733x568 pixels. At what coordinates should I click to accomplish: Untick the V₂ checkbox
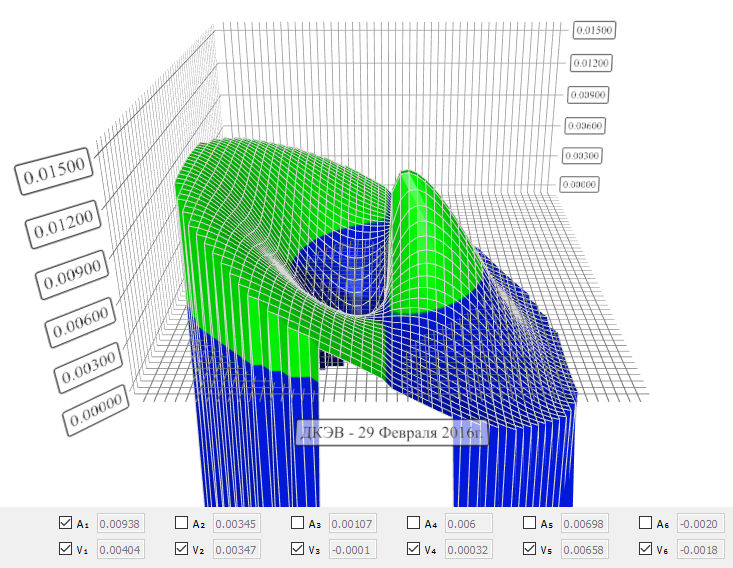(x=182, y=548)
